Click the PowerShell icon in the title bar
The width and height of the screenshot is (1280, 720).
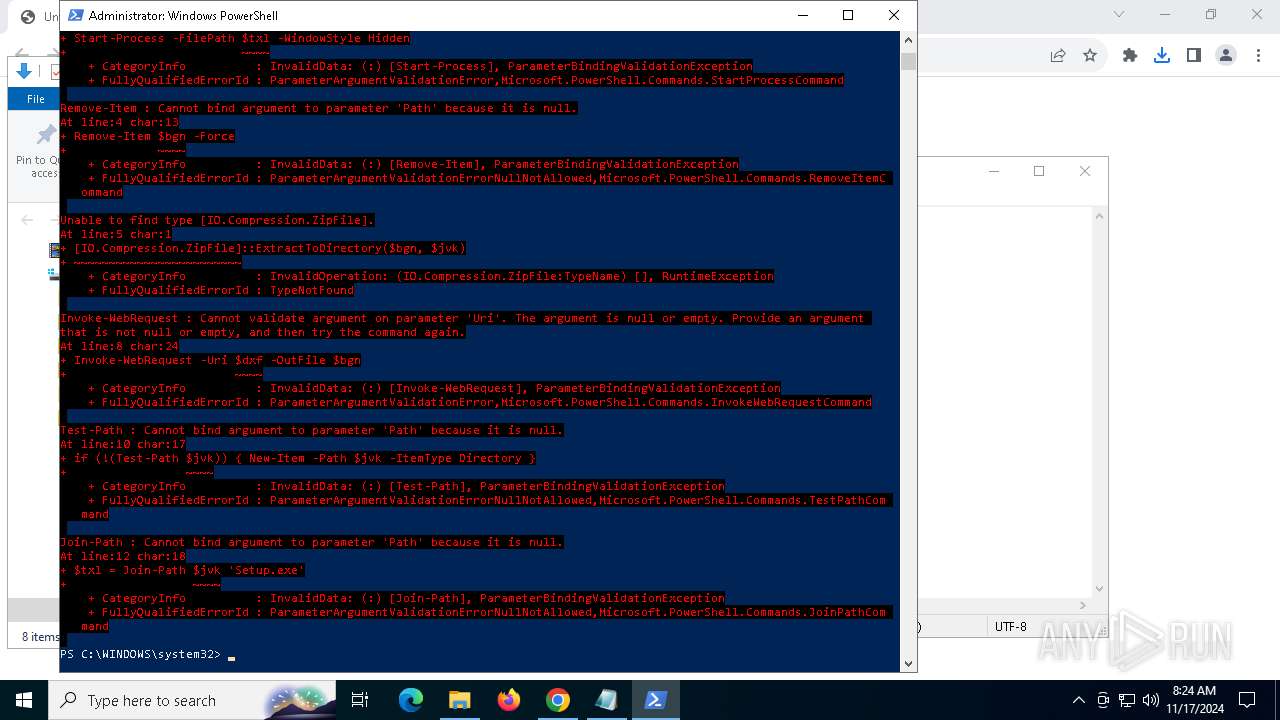pyautogui.click(x=75, y=15)
